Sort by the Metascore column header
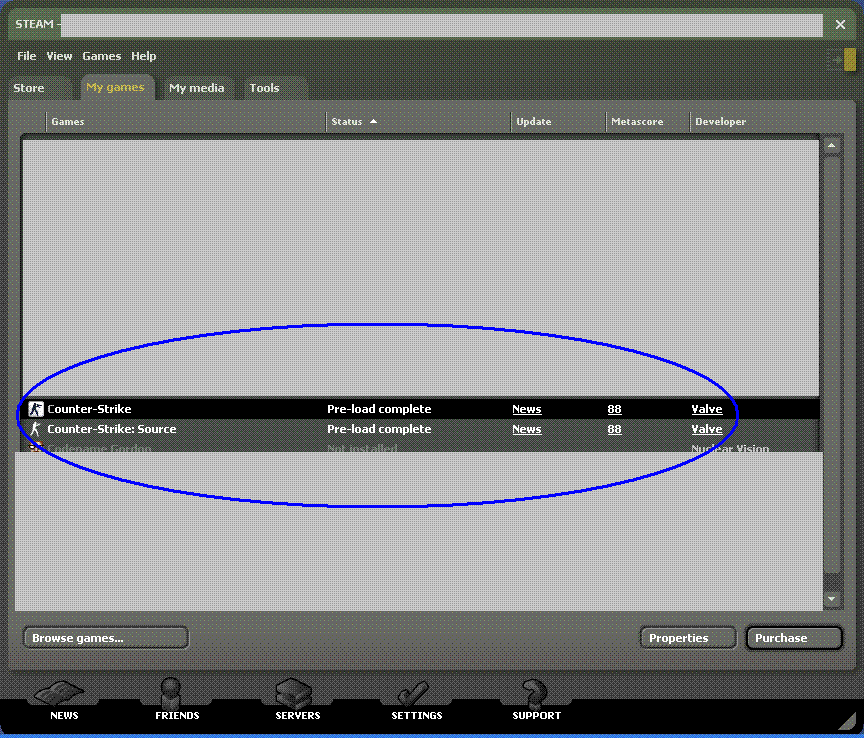 [x=648, y=121]
